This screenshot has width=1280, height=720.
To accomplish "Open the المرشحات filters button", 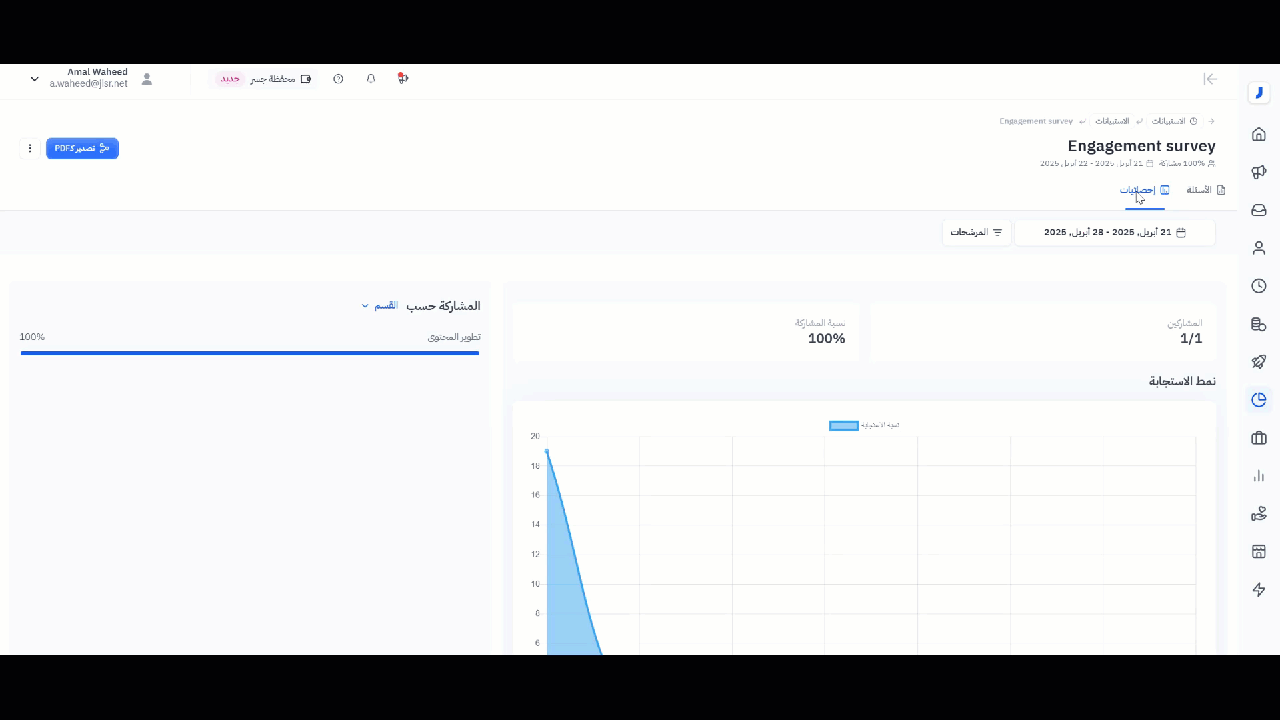I will (x=976, y=232).
